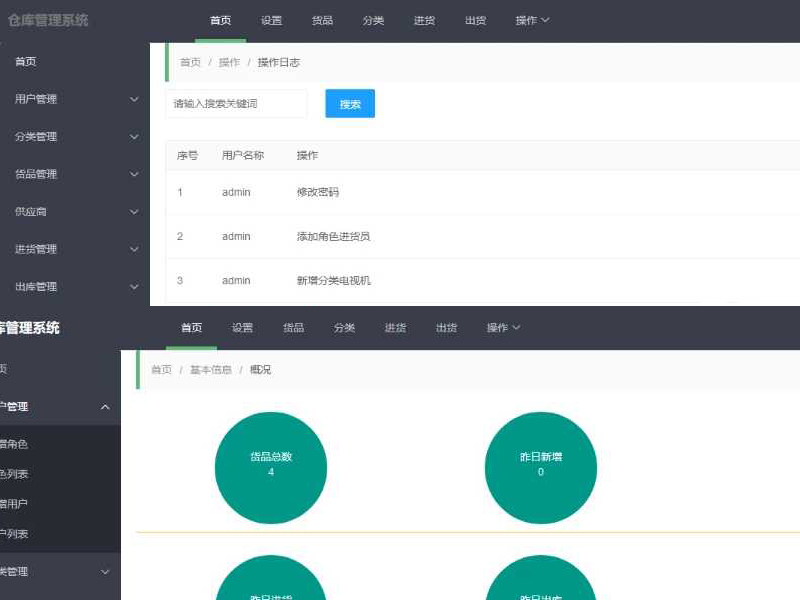Select the 昨日出库 green circle
This screenshot has width=800, height=600.
[540, 582]
